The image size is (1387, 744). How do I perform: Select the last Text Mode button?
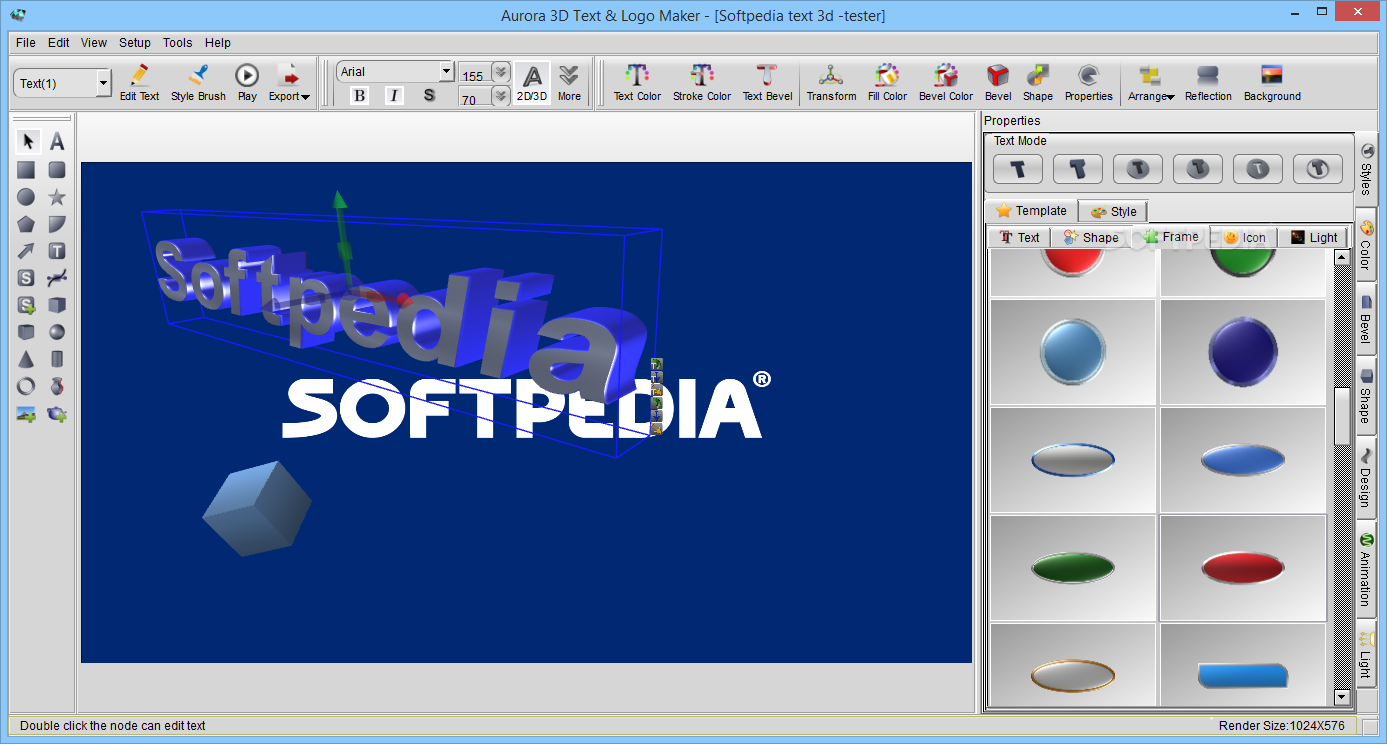pos(1318,169)
